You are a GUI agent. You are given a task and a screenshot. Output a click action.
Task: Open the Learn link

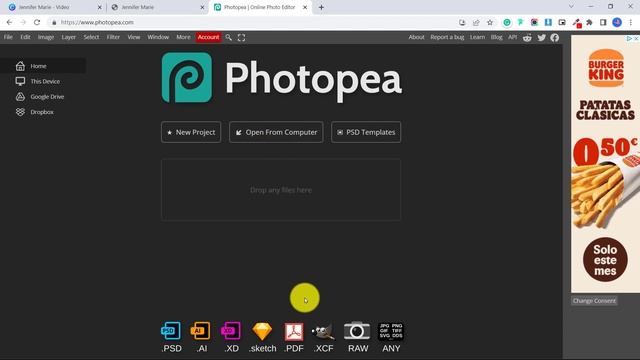pos(477,37)
